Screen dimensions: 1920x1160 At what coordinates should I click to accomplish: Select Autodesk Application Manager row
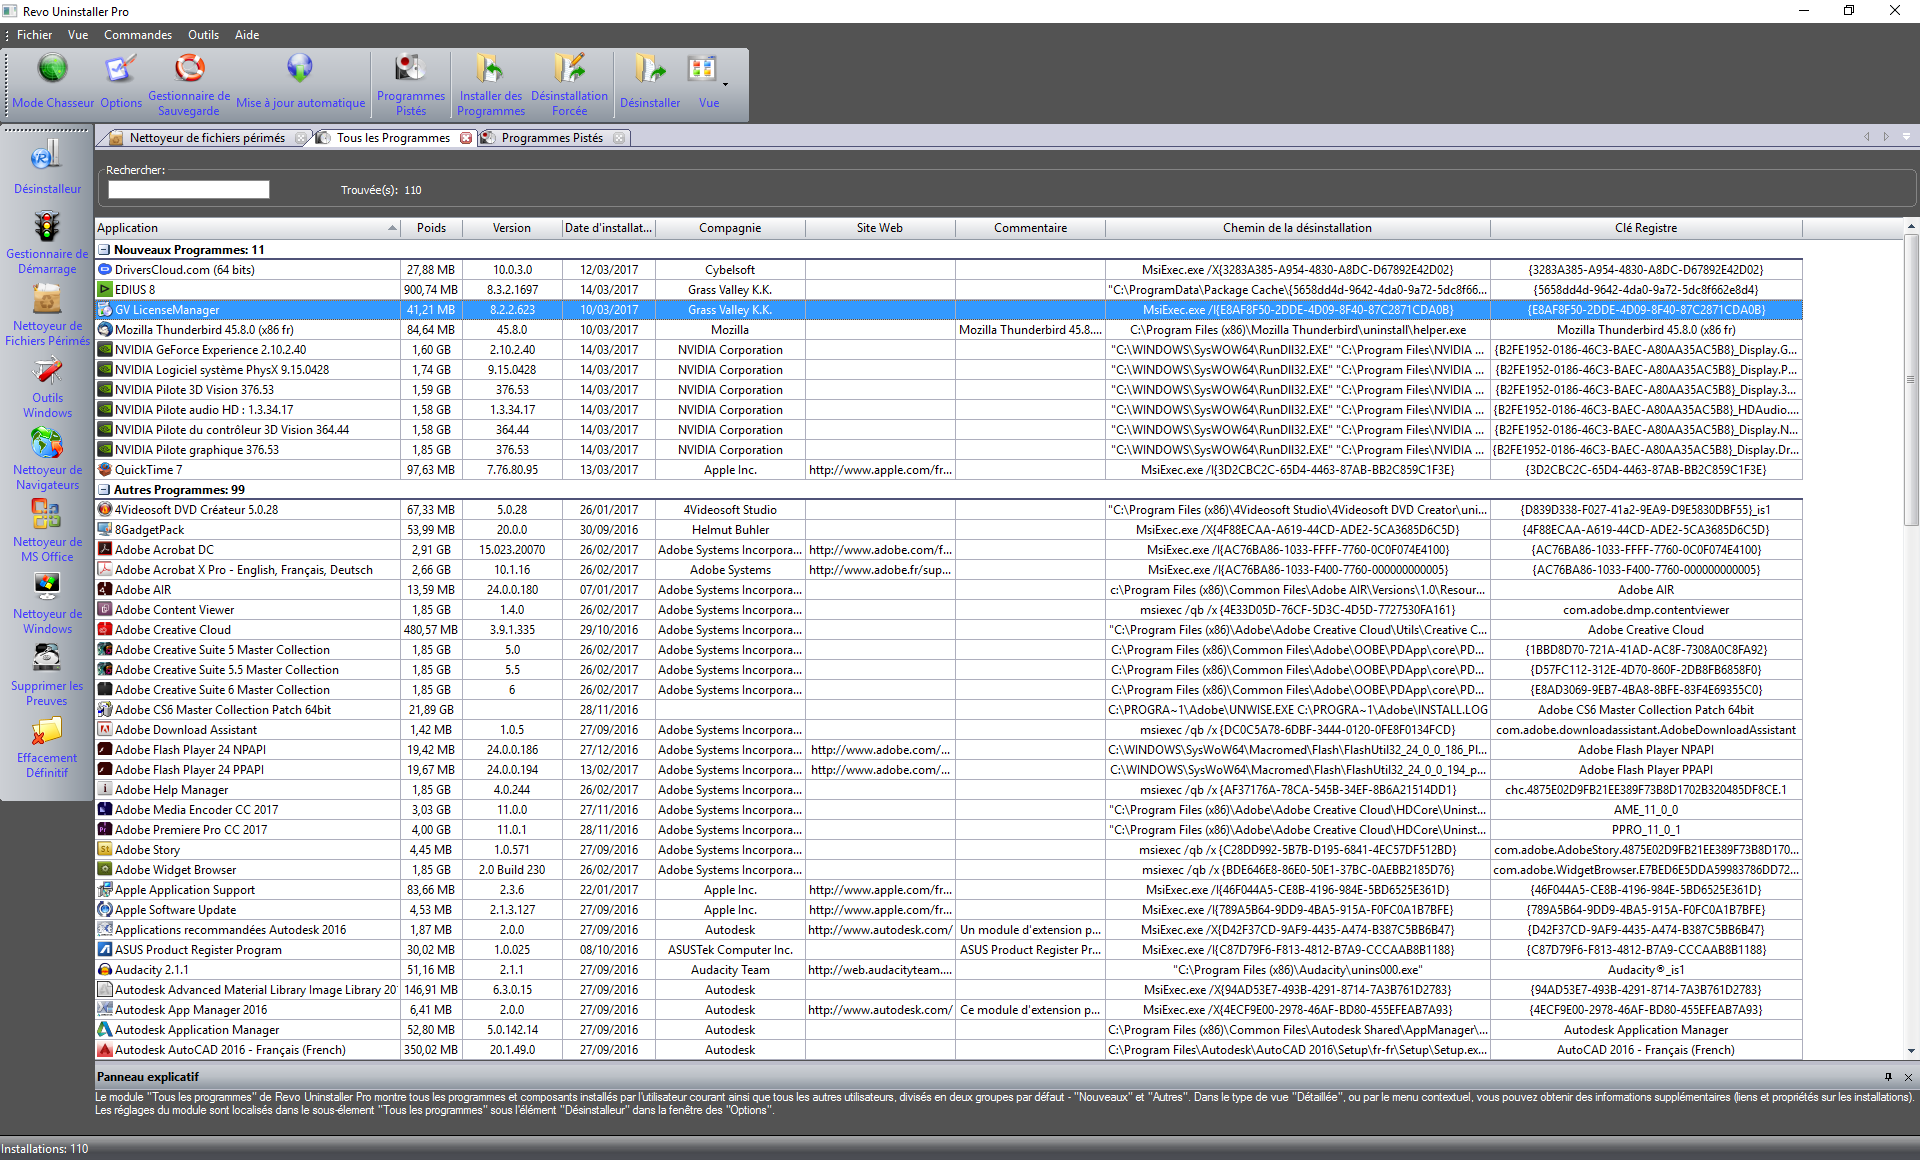[x=949, y=1030]
